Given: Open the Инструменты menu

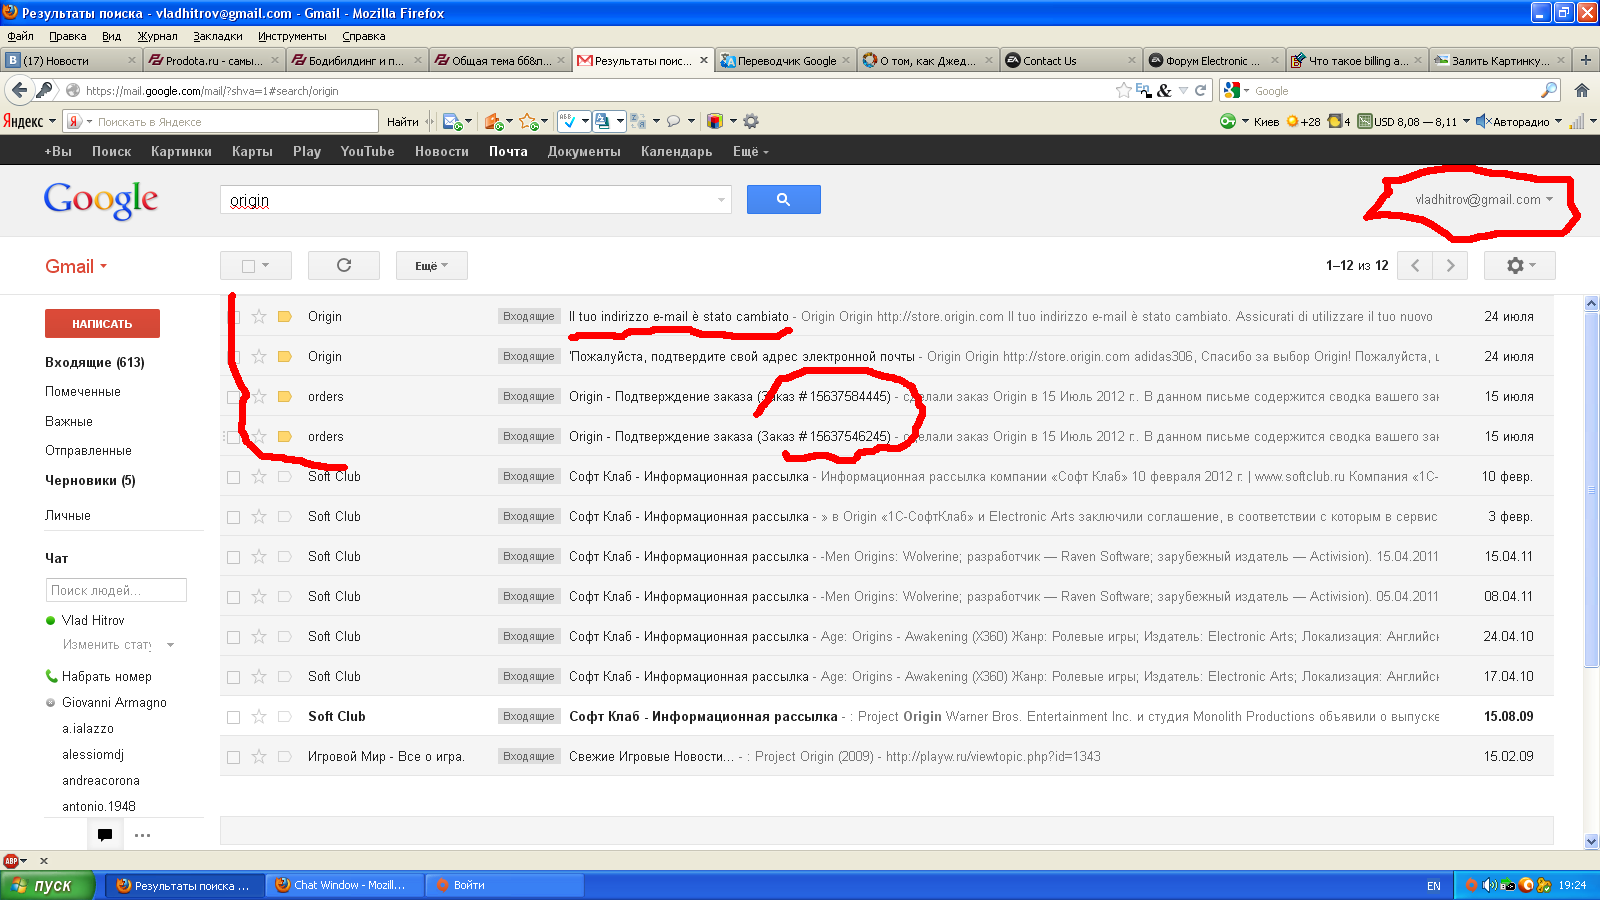Looking at the screenshot, I should click(292, 36).
